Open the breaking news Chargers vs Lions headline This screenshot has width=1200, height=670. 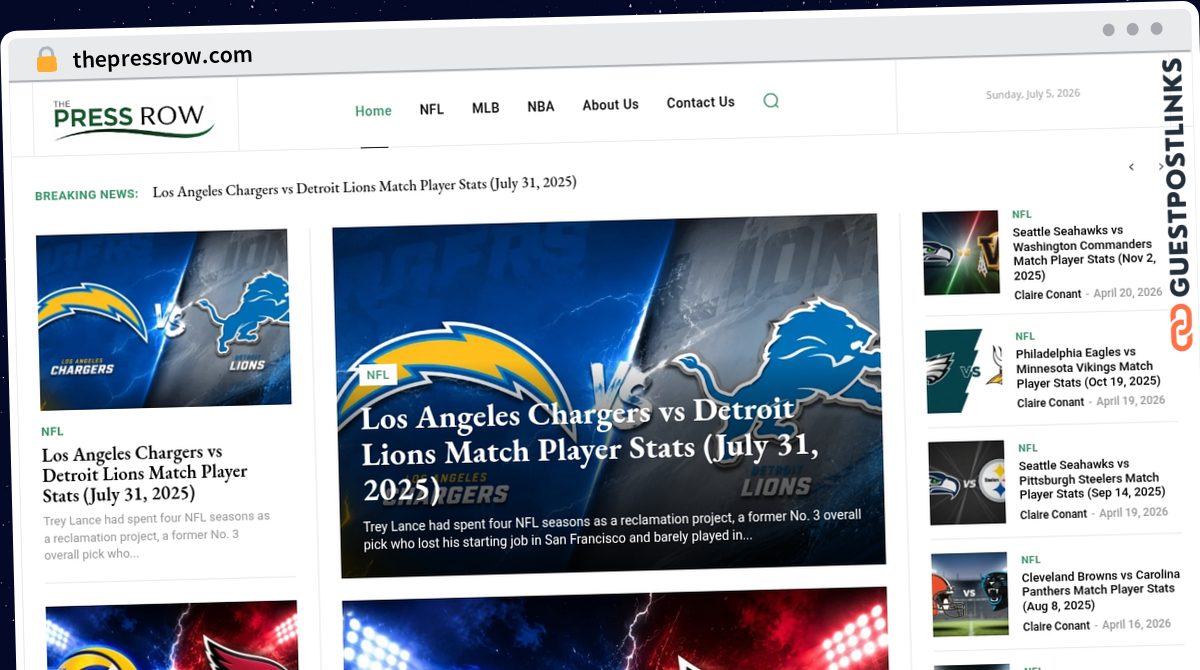pyautogui.click(x=364, y=186)
